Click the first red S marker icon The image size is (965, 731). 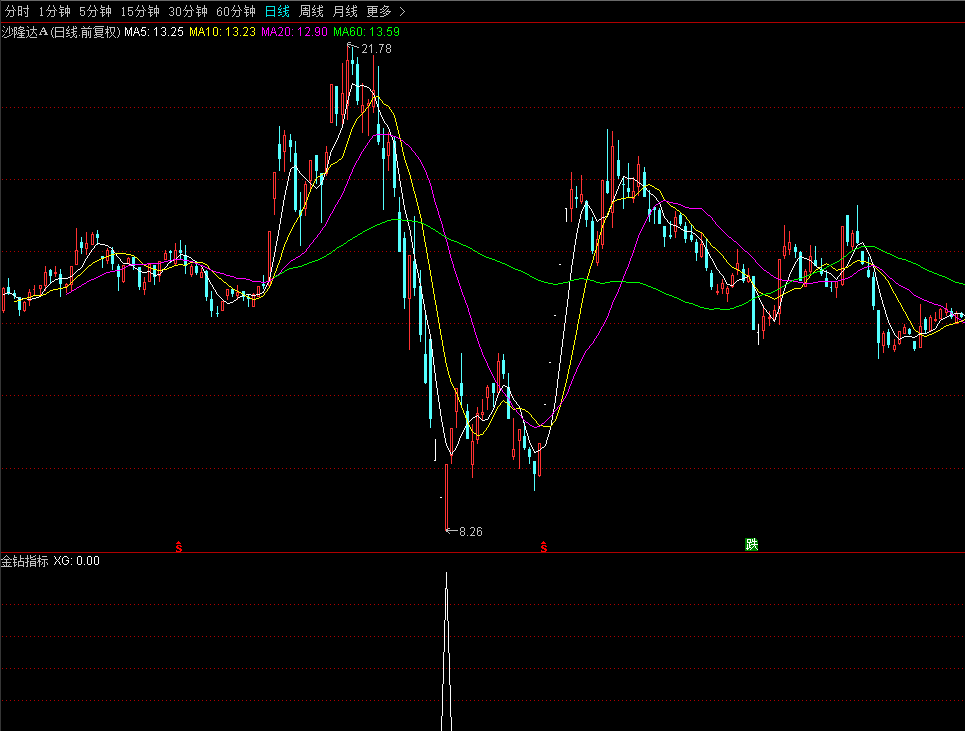(x=178, y=545)
